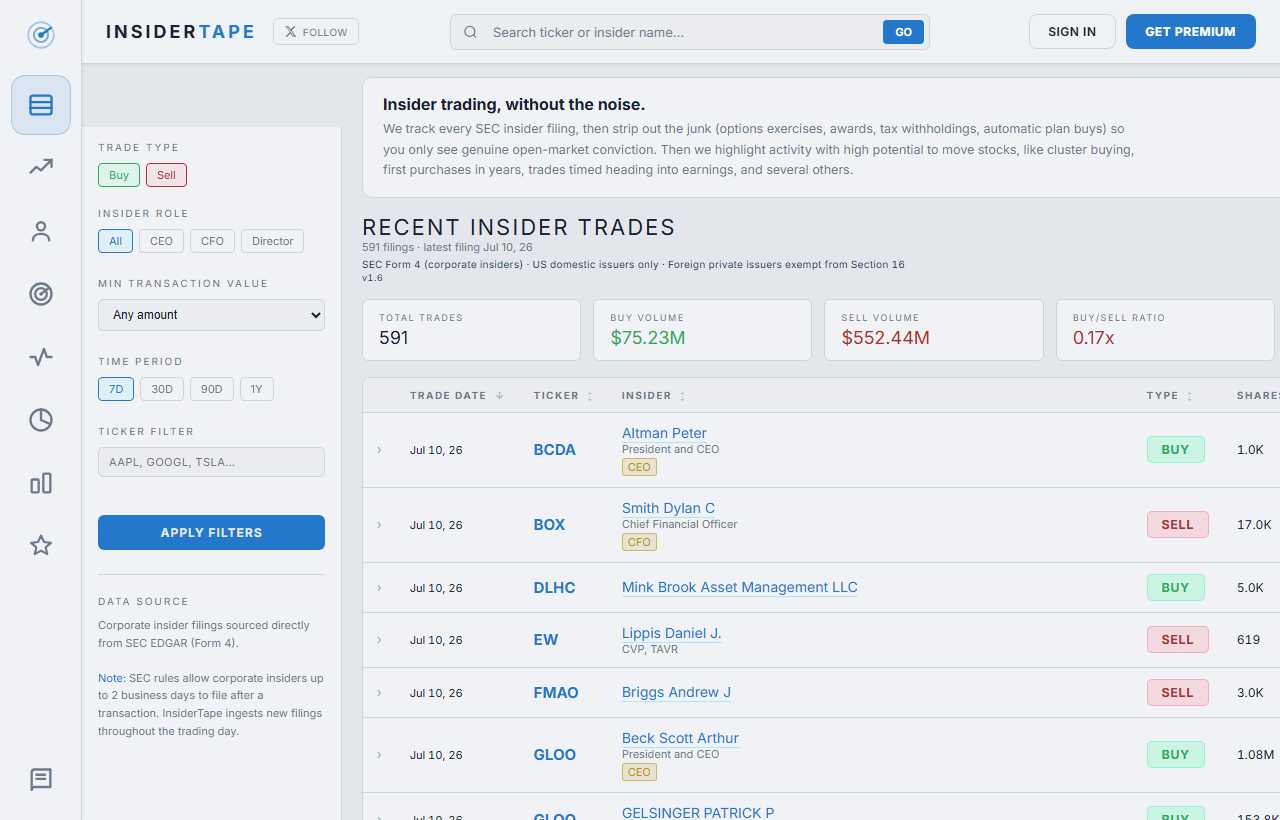Screen dimensions: 1280x820
Task: Click the CFO badge under Smith Dylan C
Action: coord(639,542)
